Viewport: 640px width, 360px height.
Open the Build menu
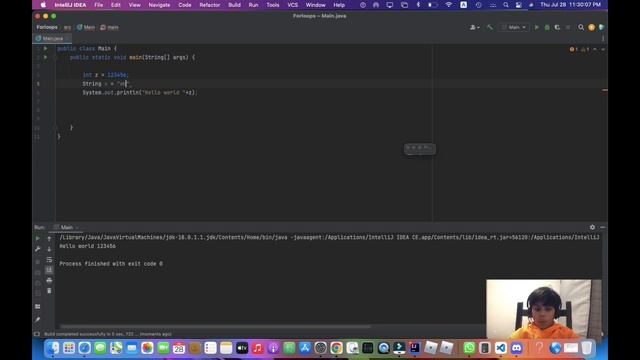[x=234, y=5]
